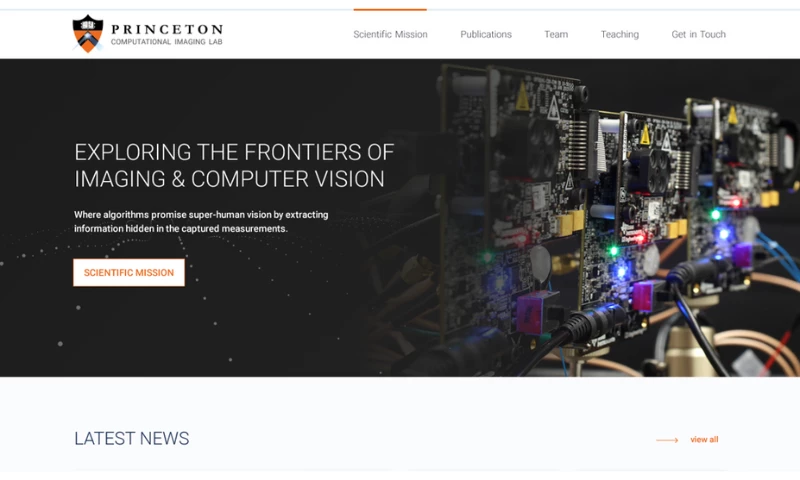Click the yellow warning triangle on left board
Screen dimensions: 800x480
(522, 98)
